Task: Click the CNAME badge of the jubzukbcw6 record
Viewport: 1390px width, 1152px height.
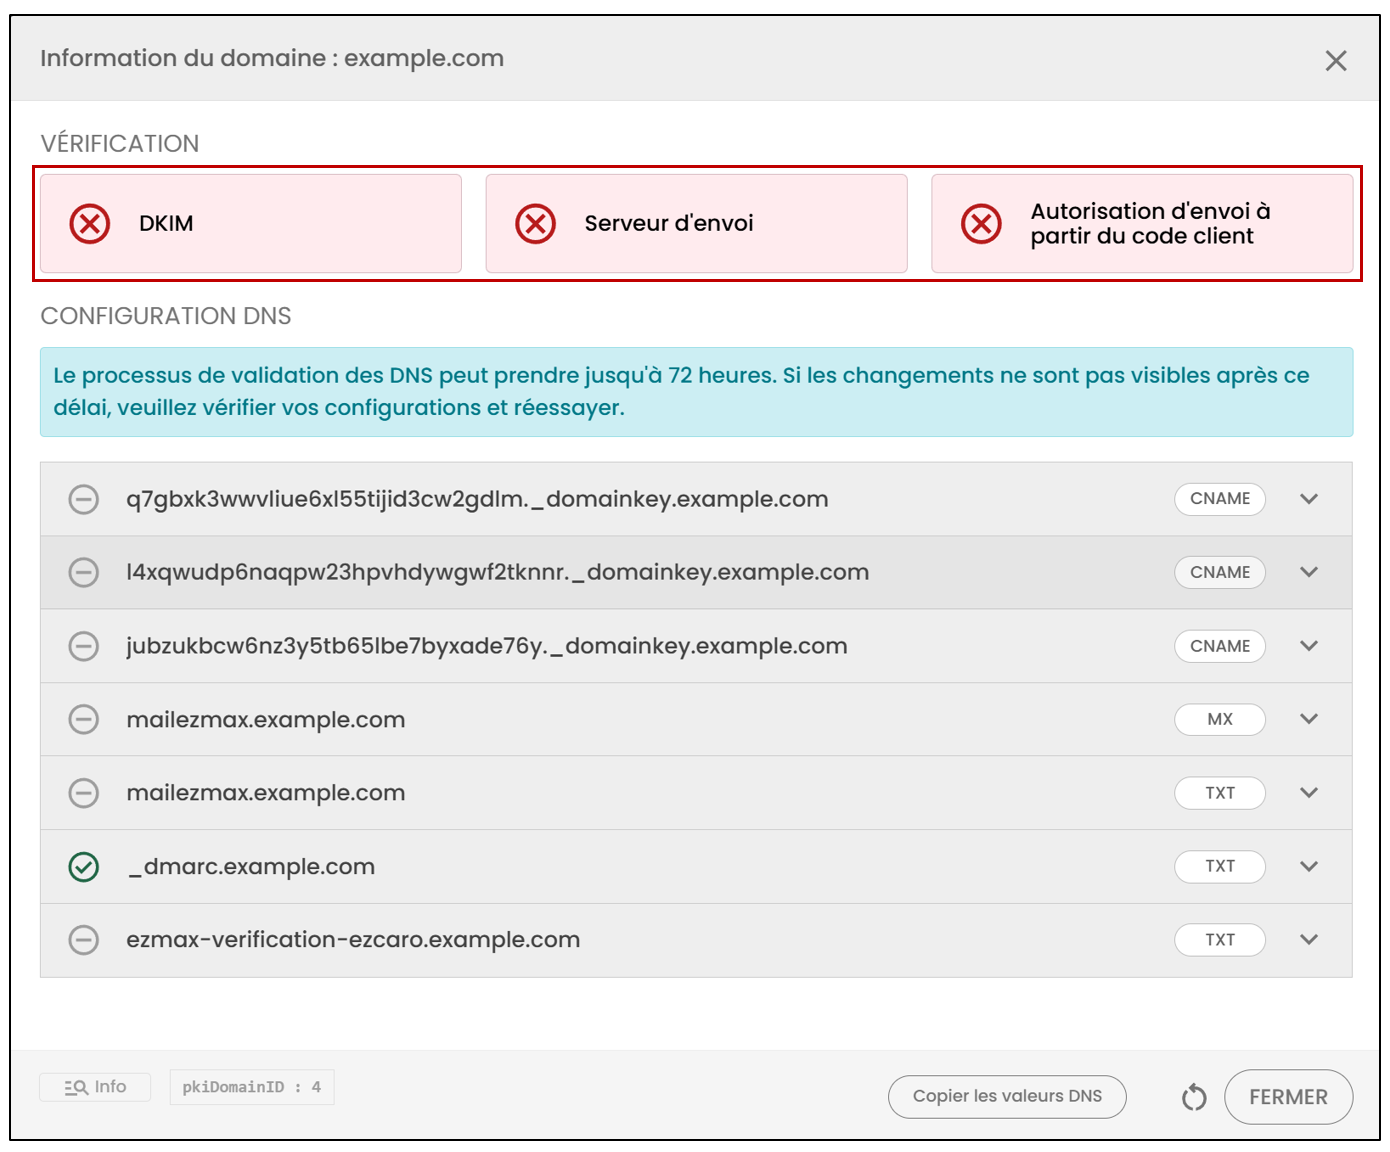Action: point(1220,646)
